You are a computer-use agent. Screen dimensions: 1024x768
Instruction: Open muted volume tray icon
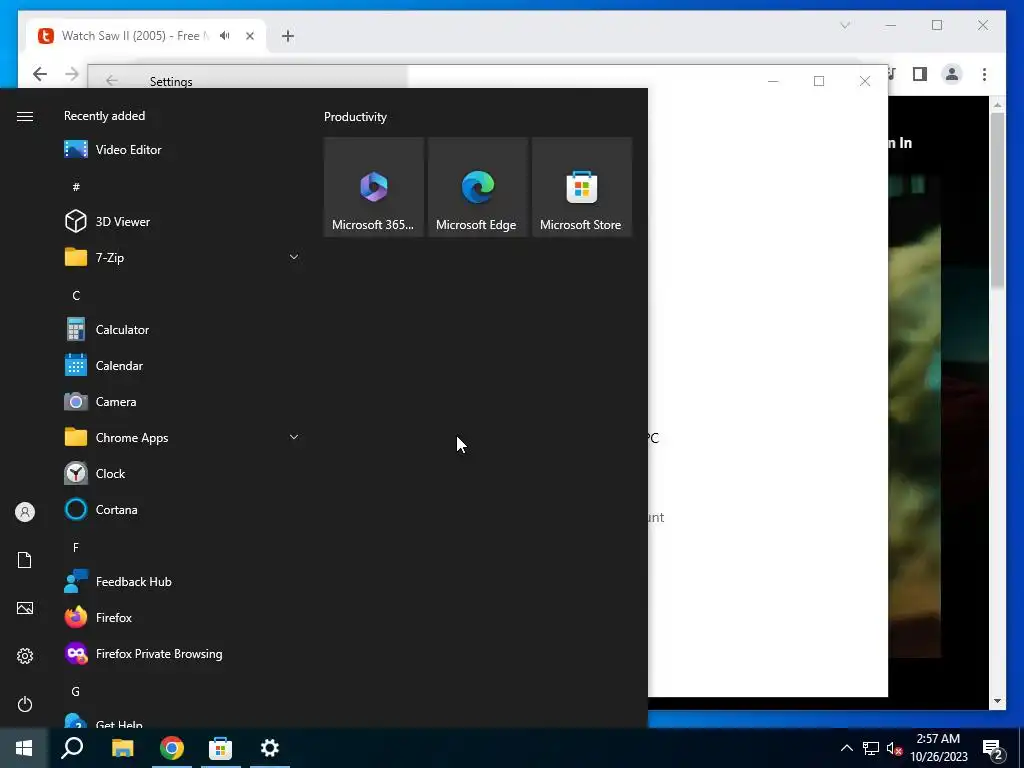[x=894, y=748]
